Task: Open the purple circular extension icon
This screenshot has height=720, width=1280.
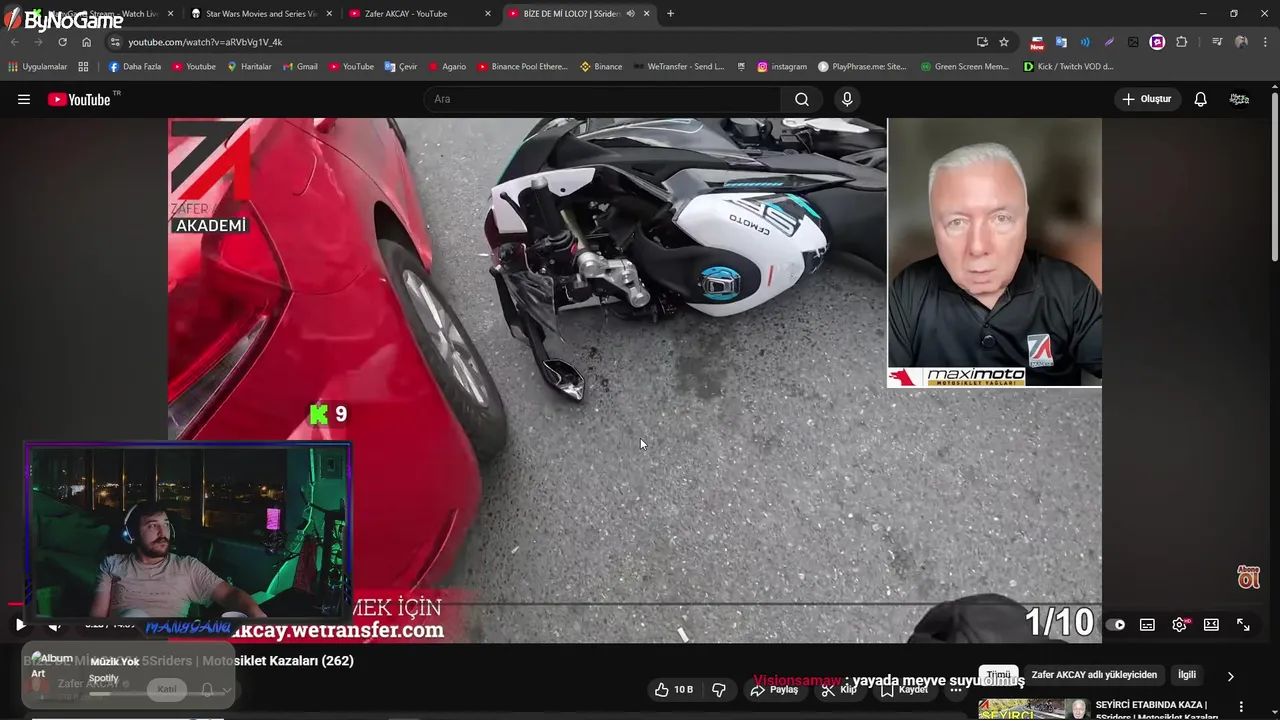Action: pyautogui.click(x=1157, y=42)
